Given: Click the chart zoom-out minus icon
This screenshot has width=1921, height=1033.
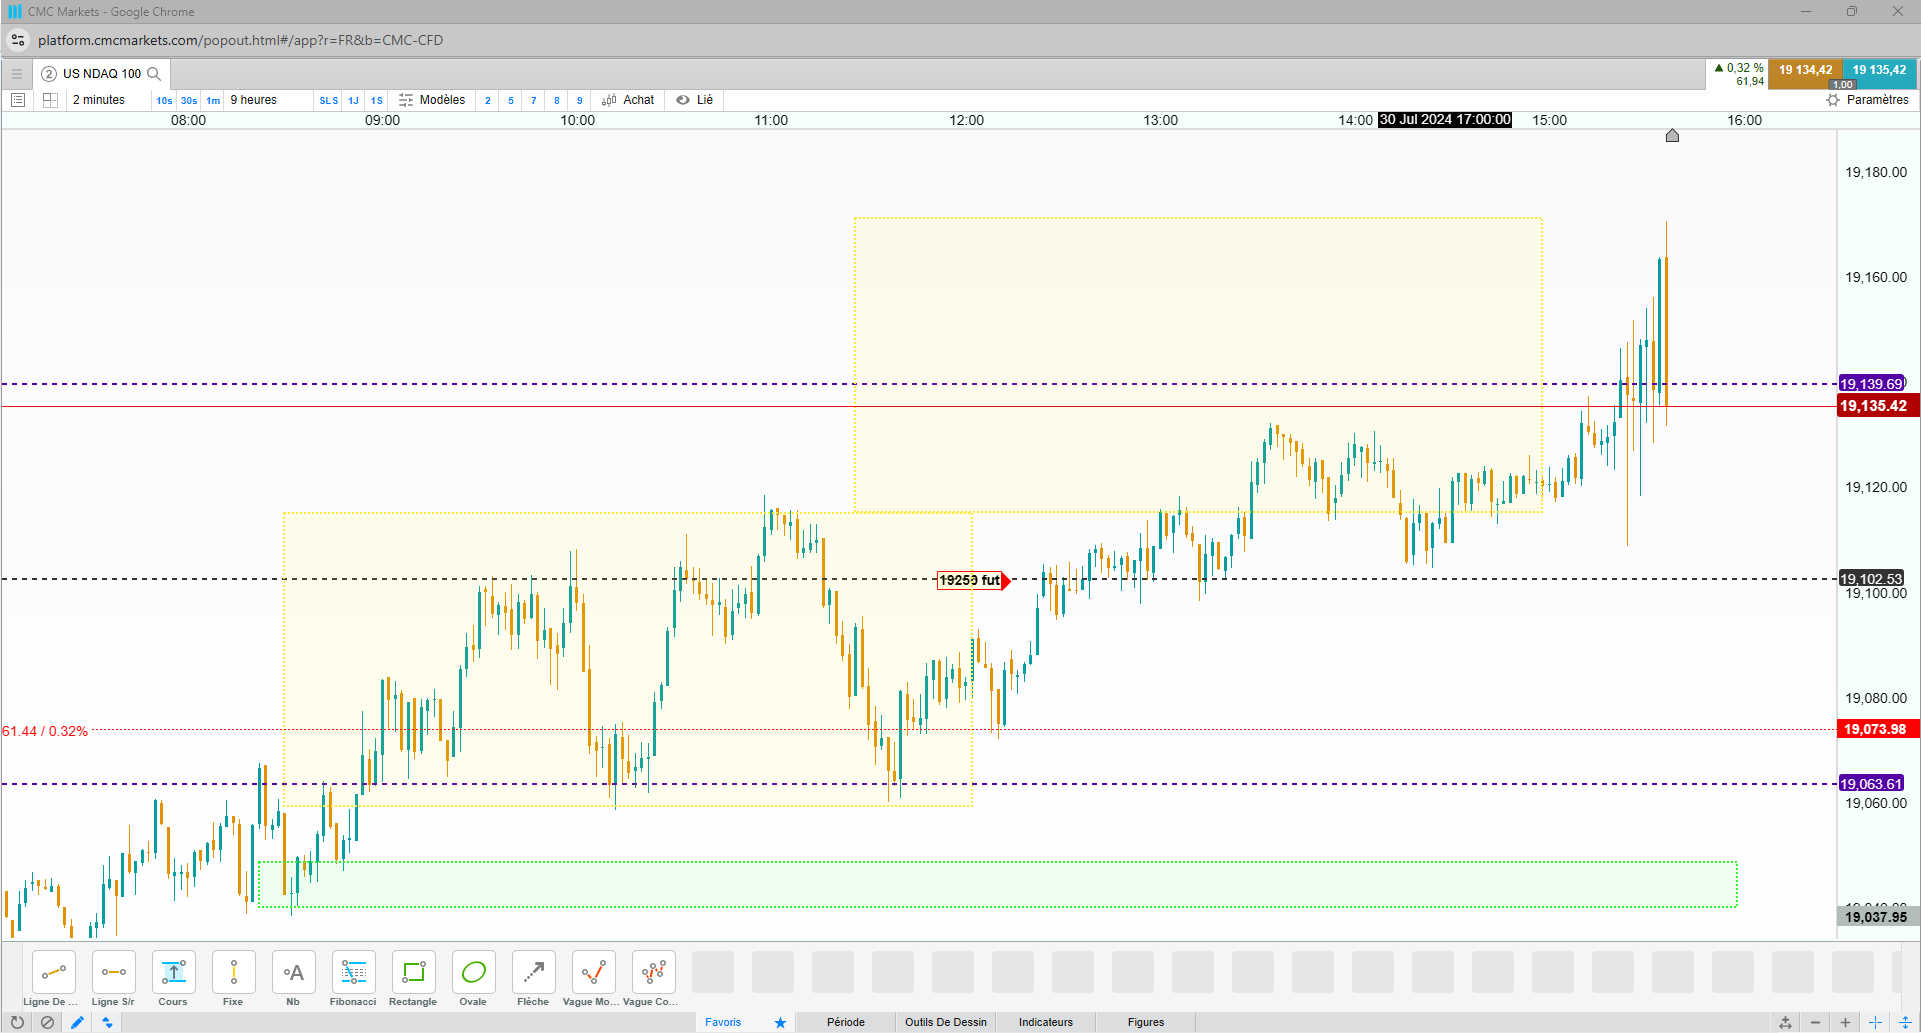Looking at the screenshot, I should (x=1815, y=1022).
